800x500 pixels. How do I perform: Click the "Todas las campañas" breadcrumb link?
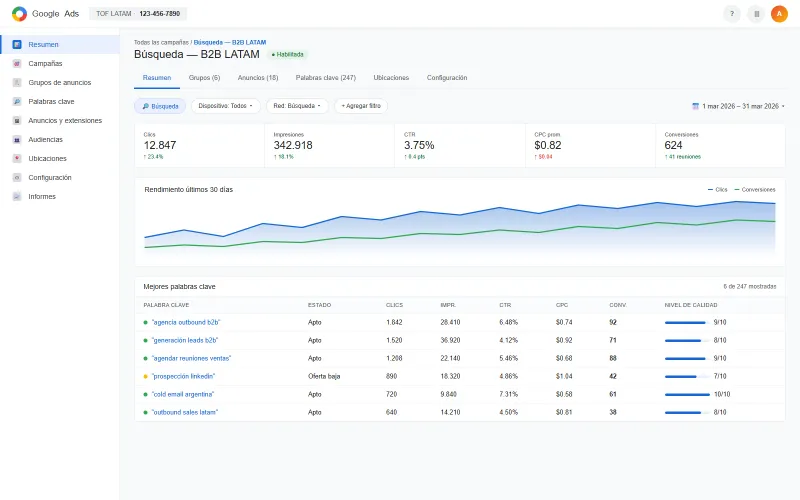coord(161,42)
